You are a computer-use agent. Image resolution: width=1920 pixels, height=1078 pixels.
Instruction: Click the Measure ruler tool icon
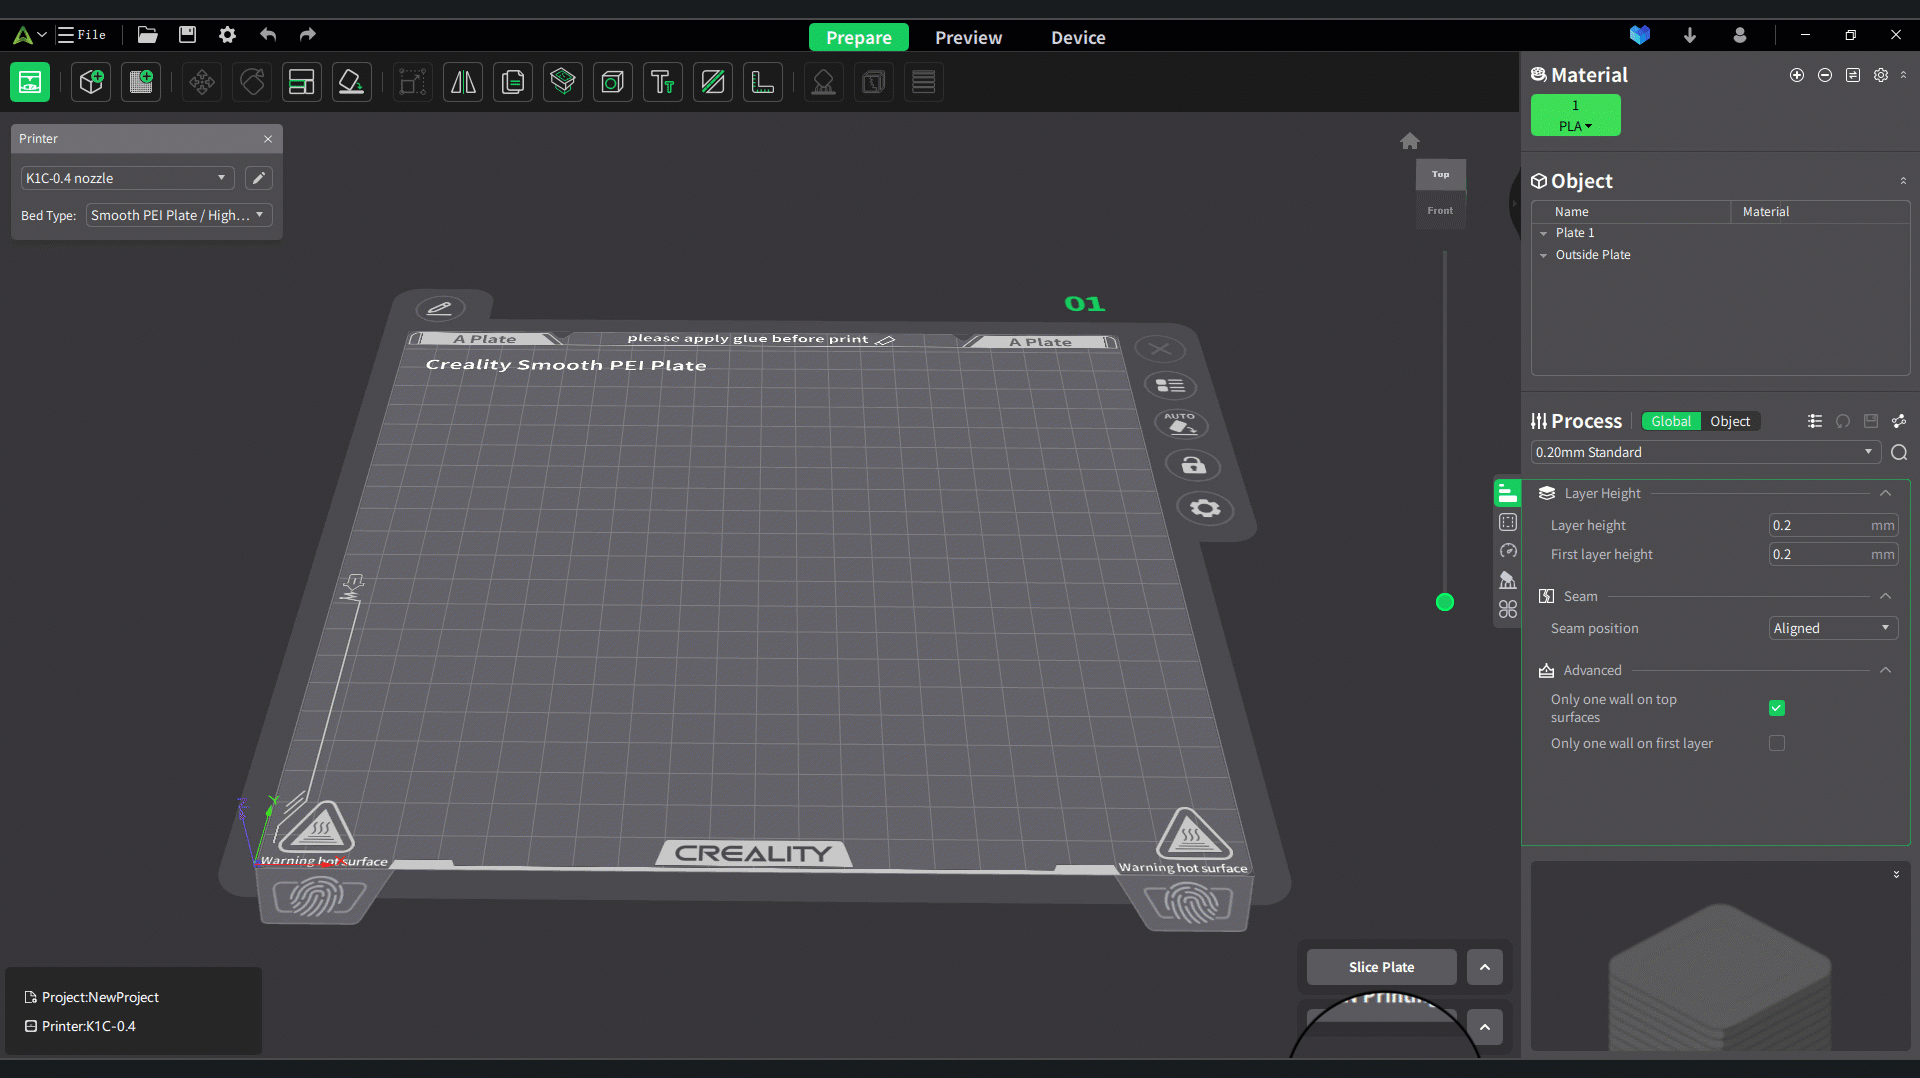762,82
